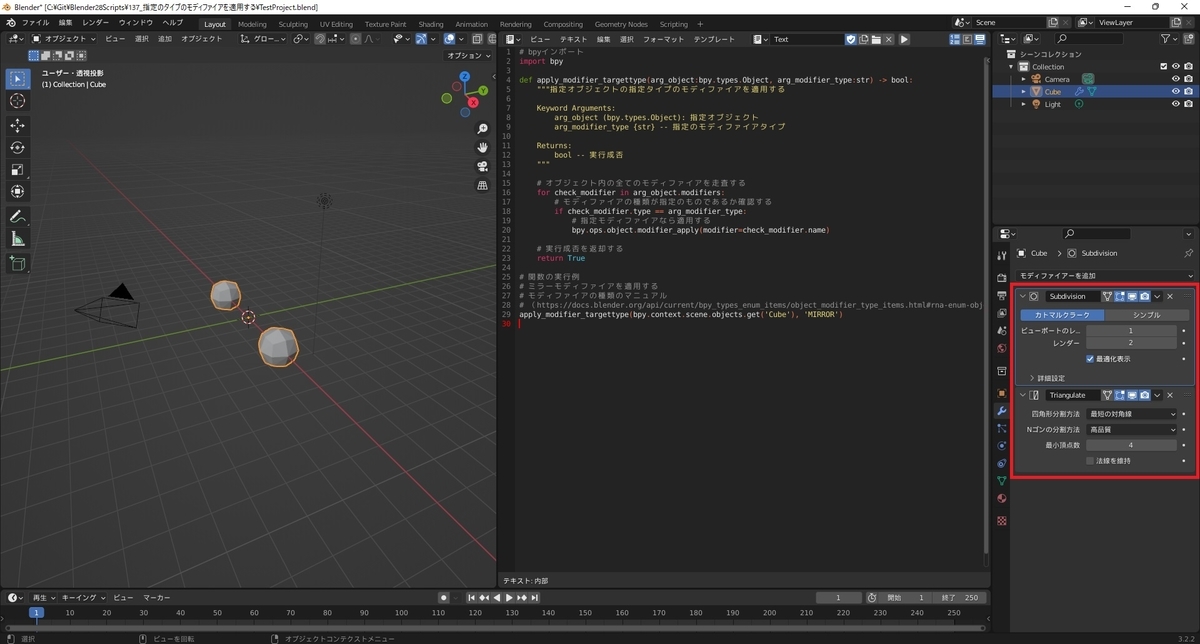Switch to the Modeling workspace tab

click(x=252, y=24)
